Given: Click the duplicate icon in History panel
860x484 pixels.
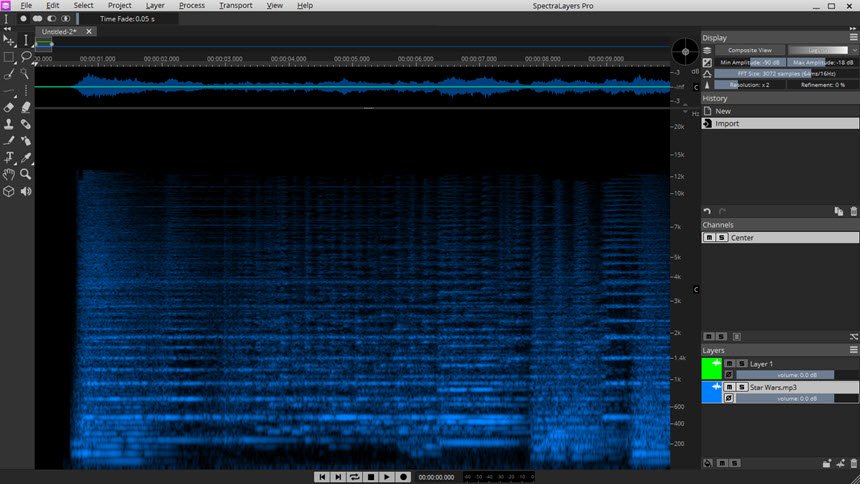Looking at the screenshot, I should [x=839, y=211].
